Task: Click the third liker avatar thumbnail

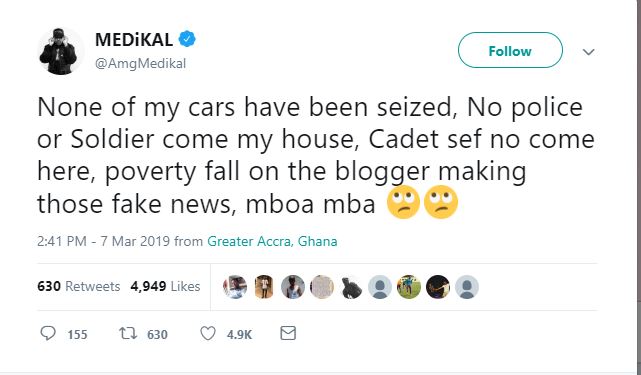Action: point(293,287)
